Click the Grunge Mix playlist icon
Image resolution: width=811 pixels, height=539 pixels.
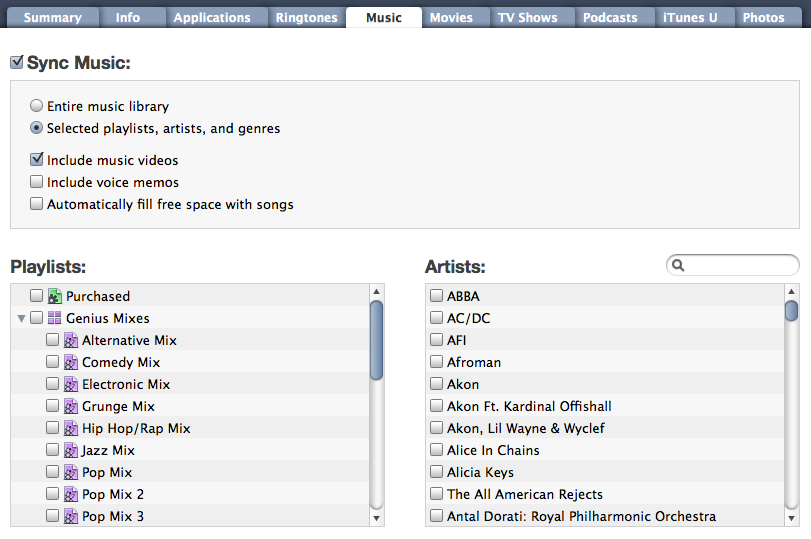click(71, 406)
